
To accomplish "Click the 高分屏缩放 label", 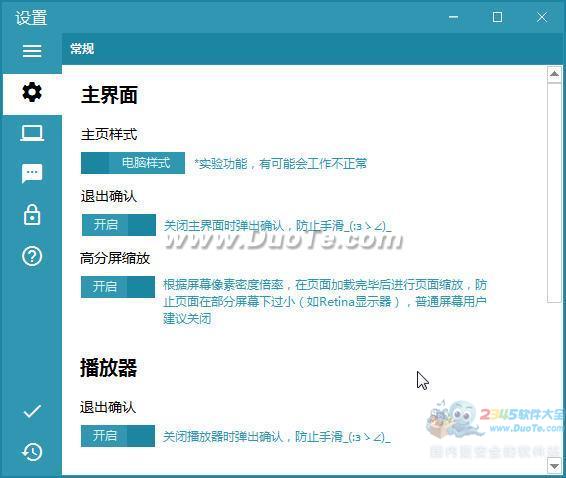I will point(115,258).
